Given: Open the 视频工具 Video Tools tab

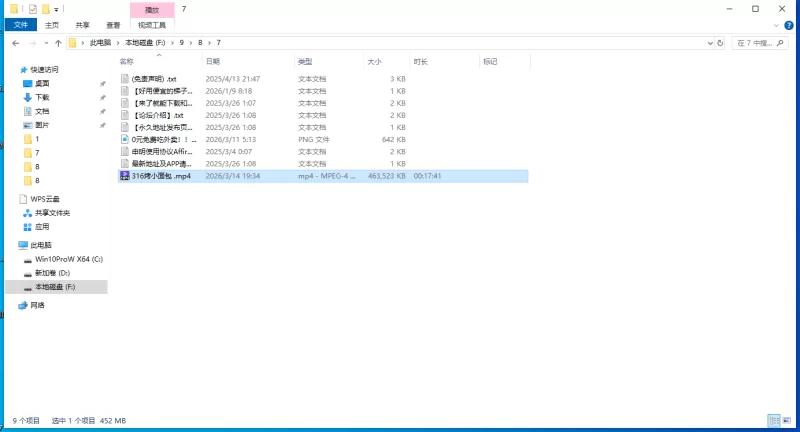Looking at the screenshot, I should pyautogui.click(x=150, y=25).
